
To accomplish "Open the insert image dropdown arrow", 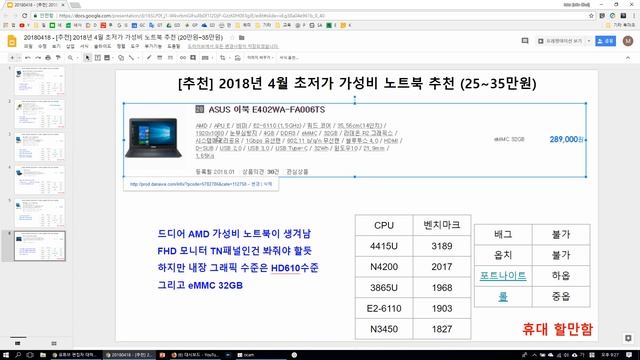I will 113,58.
